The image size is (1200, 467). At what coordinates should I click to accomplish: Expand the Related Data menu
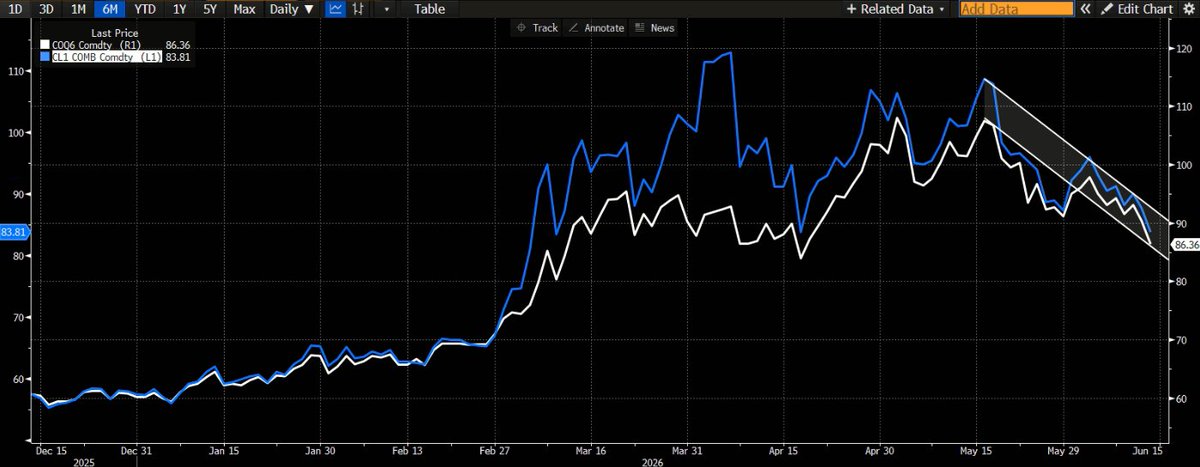pyautogui.click(x=896, y=9)
